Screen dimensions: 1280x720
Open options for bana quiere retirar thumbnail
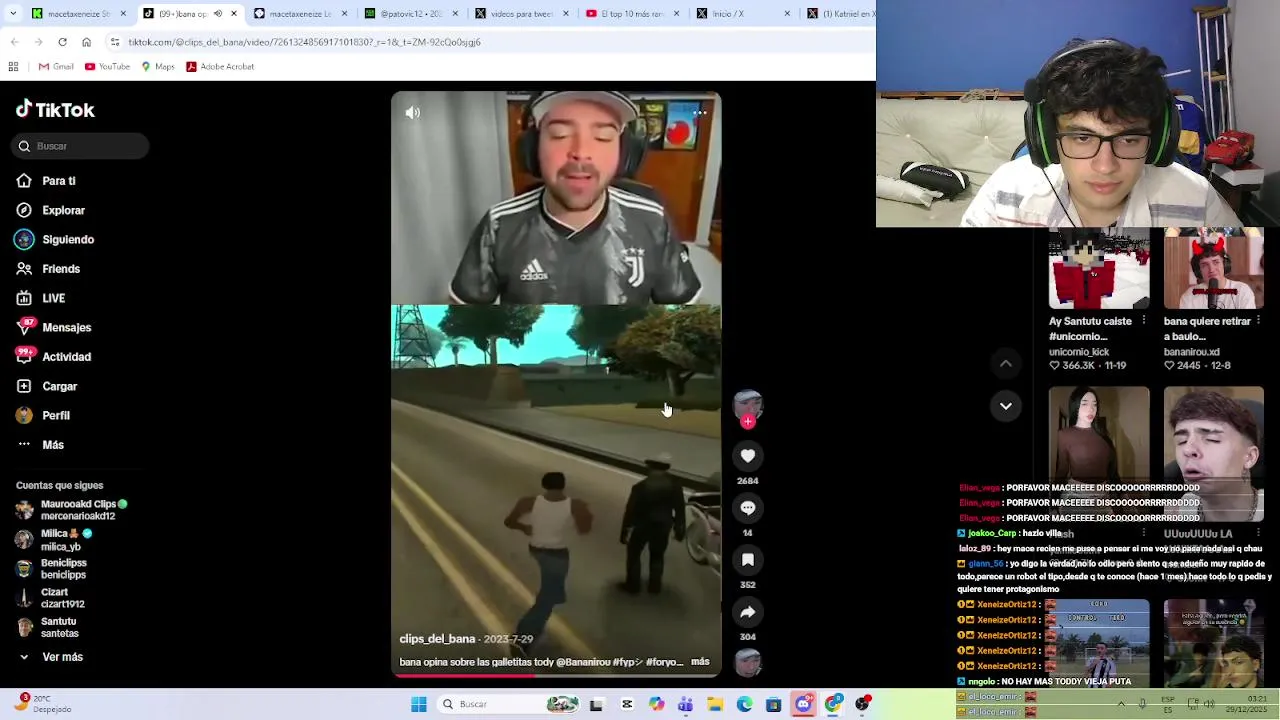pos(1258,321)
